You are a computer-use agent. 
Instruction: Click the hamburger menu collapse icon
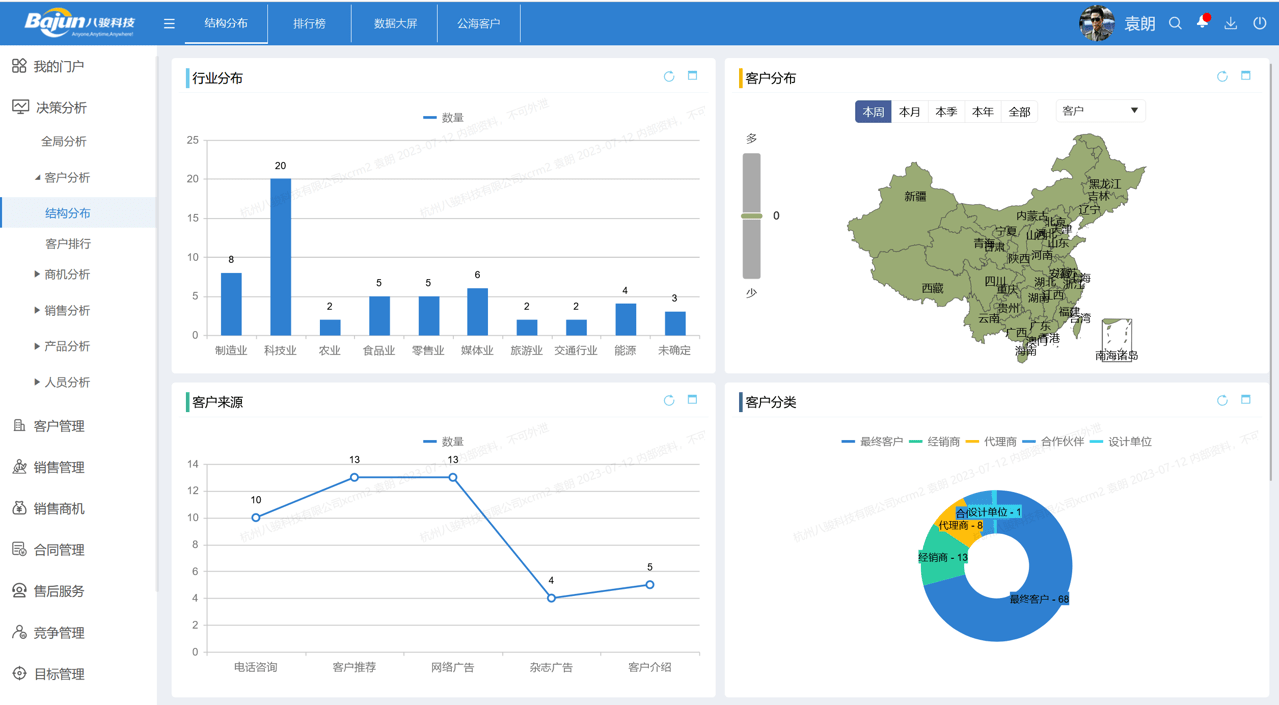(169, 24)
